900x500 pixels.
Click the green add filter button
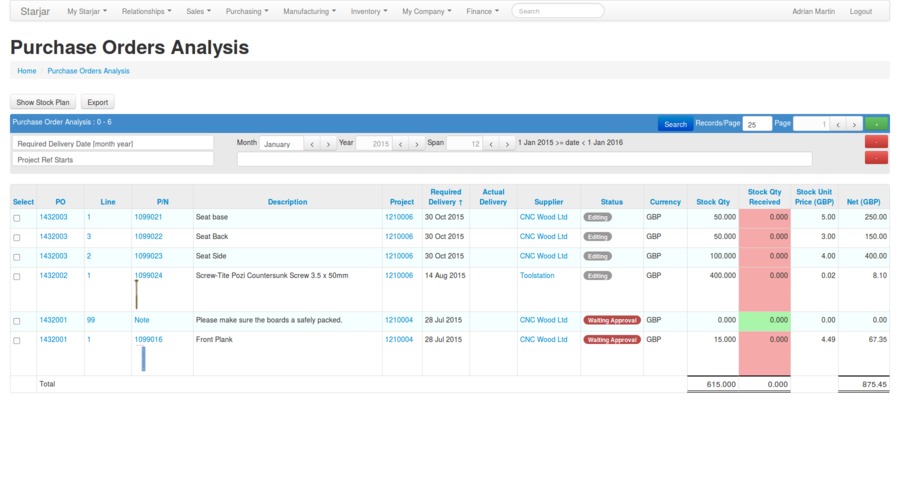point(876,124)
